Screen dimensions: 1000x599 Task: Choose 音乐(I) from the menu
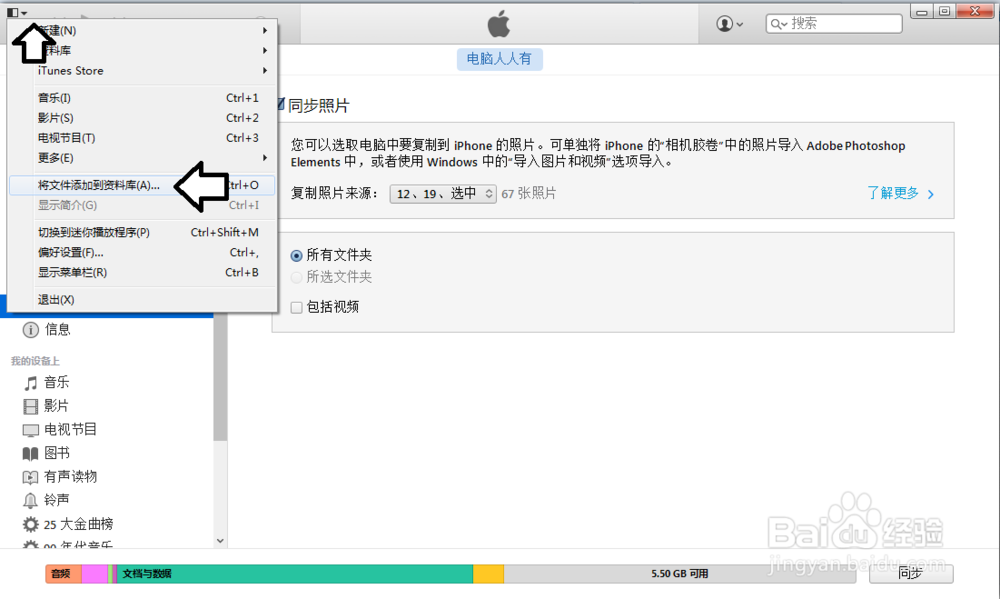142,98
